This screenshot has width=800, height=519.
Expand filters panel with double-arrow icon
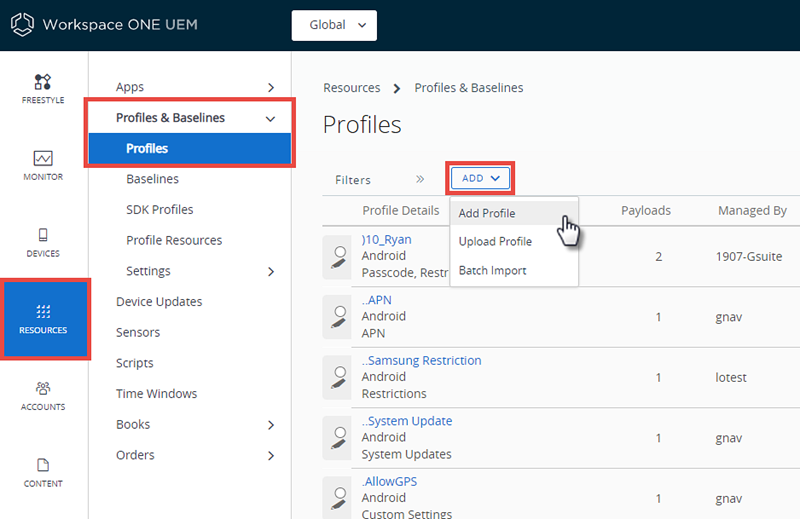point(420,179)
